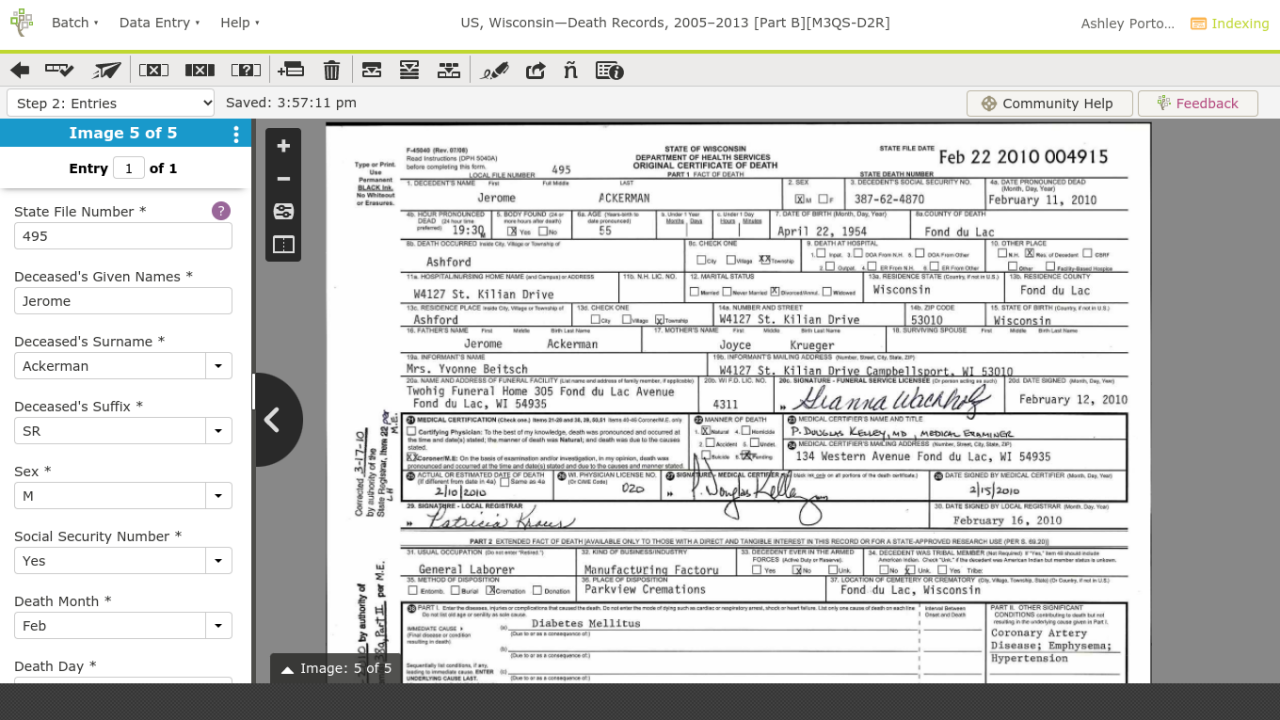Toggle the split view ruler icon
The image size is (1280, 720).
coord(283,245)
